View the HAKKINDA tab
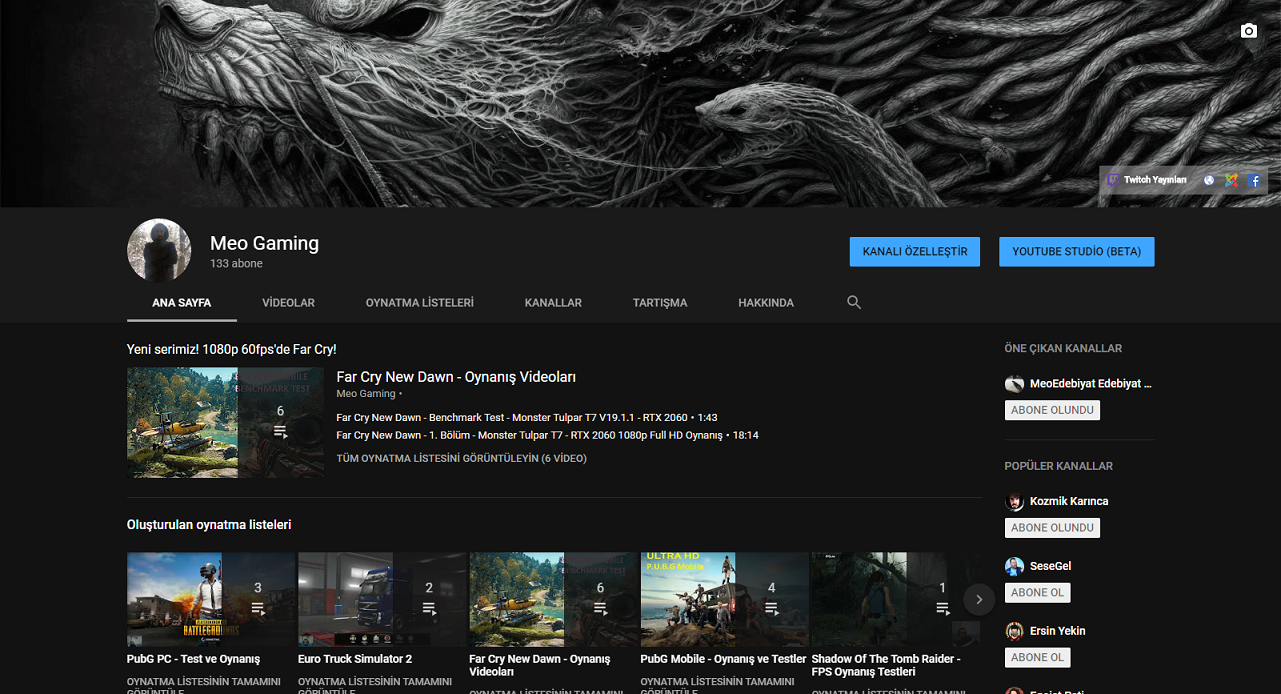 click(766, 303)
